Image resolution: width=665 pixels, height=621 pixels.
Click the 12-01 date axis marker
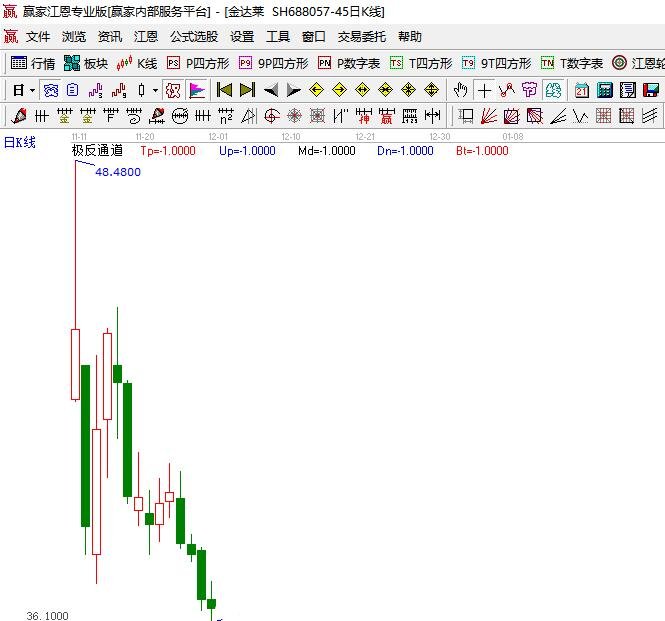218,137
